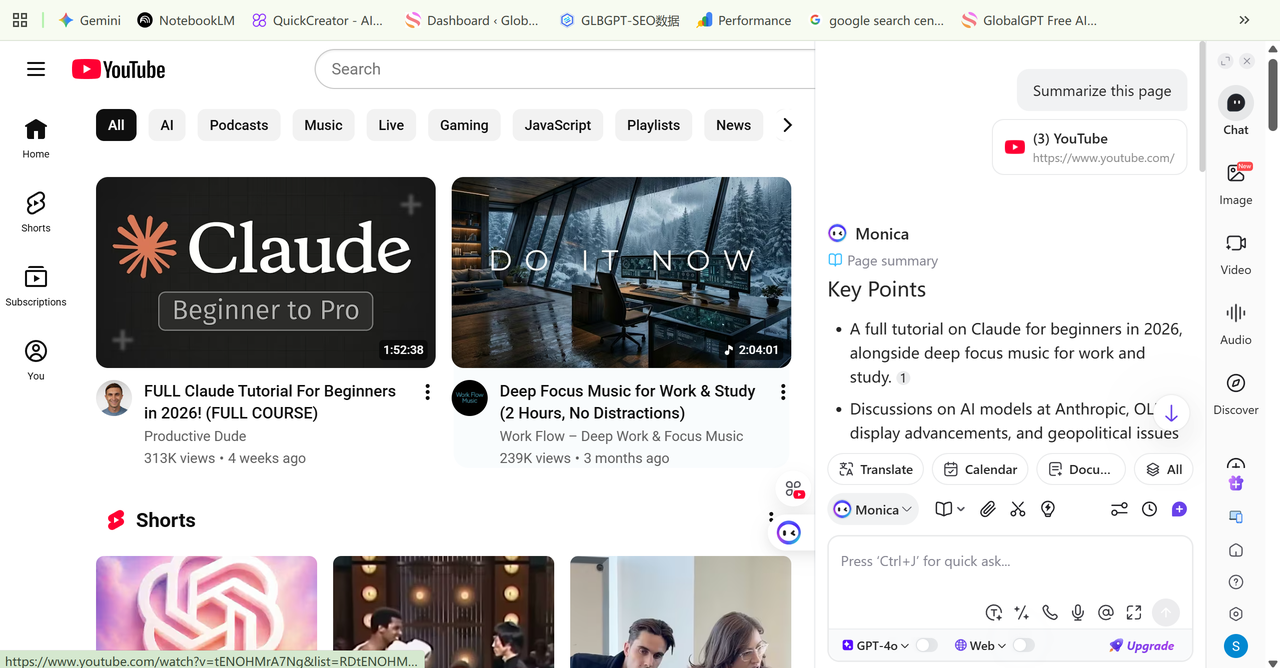Select the Podcasts category chip
Image resolution: width=1280 pixels, height=668 pixels.
click(239, 125)
